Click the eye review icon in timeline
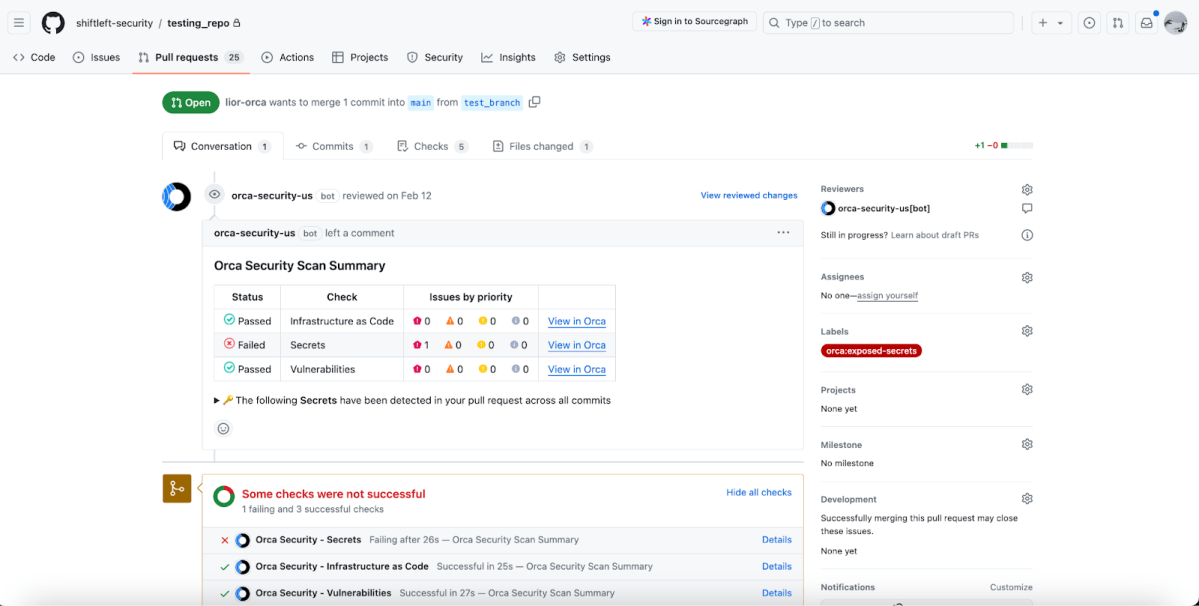The image size is (1199, 606). (215, 195)
